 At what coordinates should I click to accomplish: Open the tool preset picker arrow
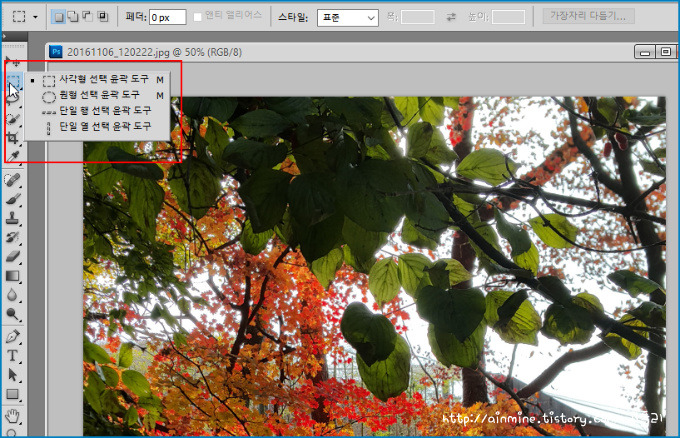36,17
